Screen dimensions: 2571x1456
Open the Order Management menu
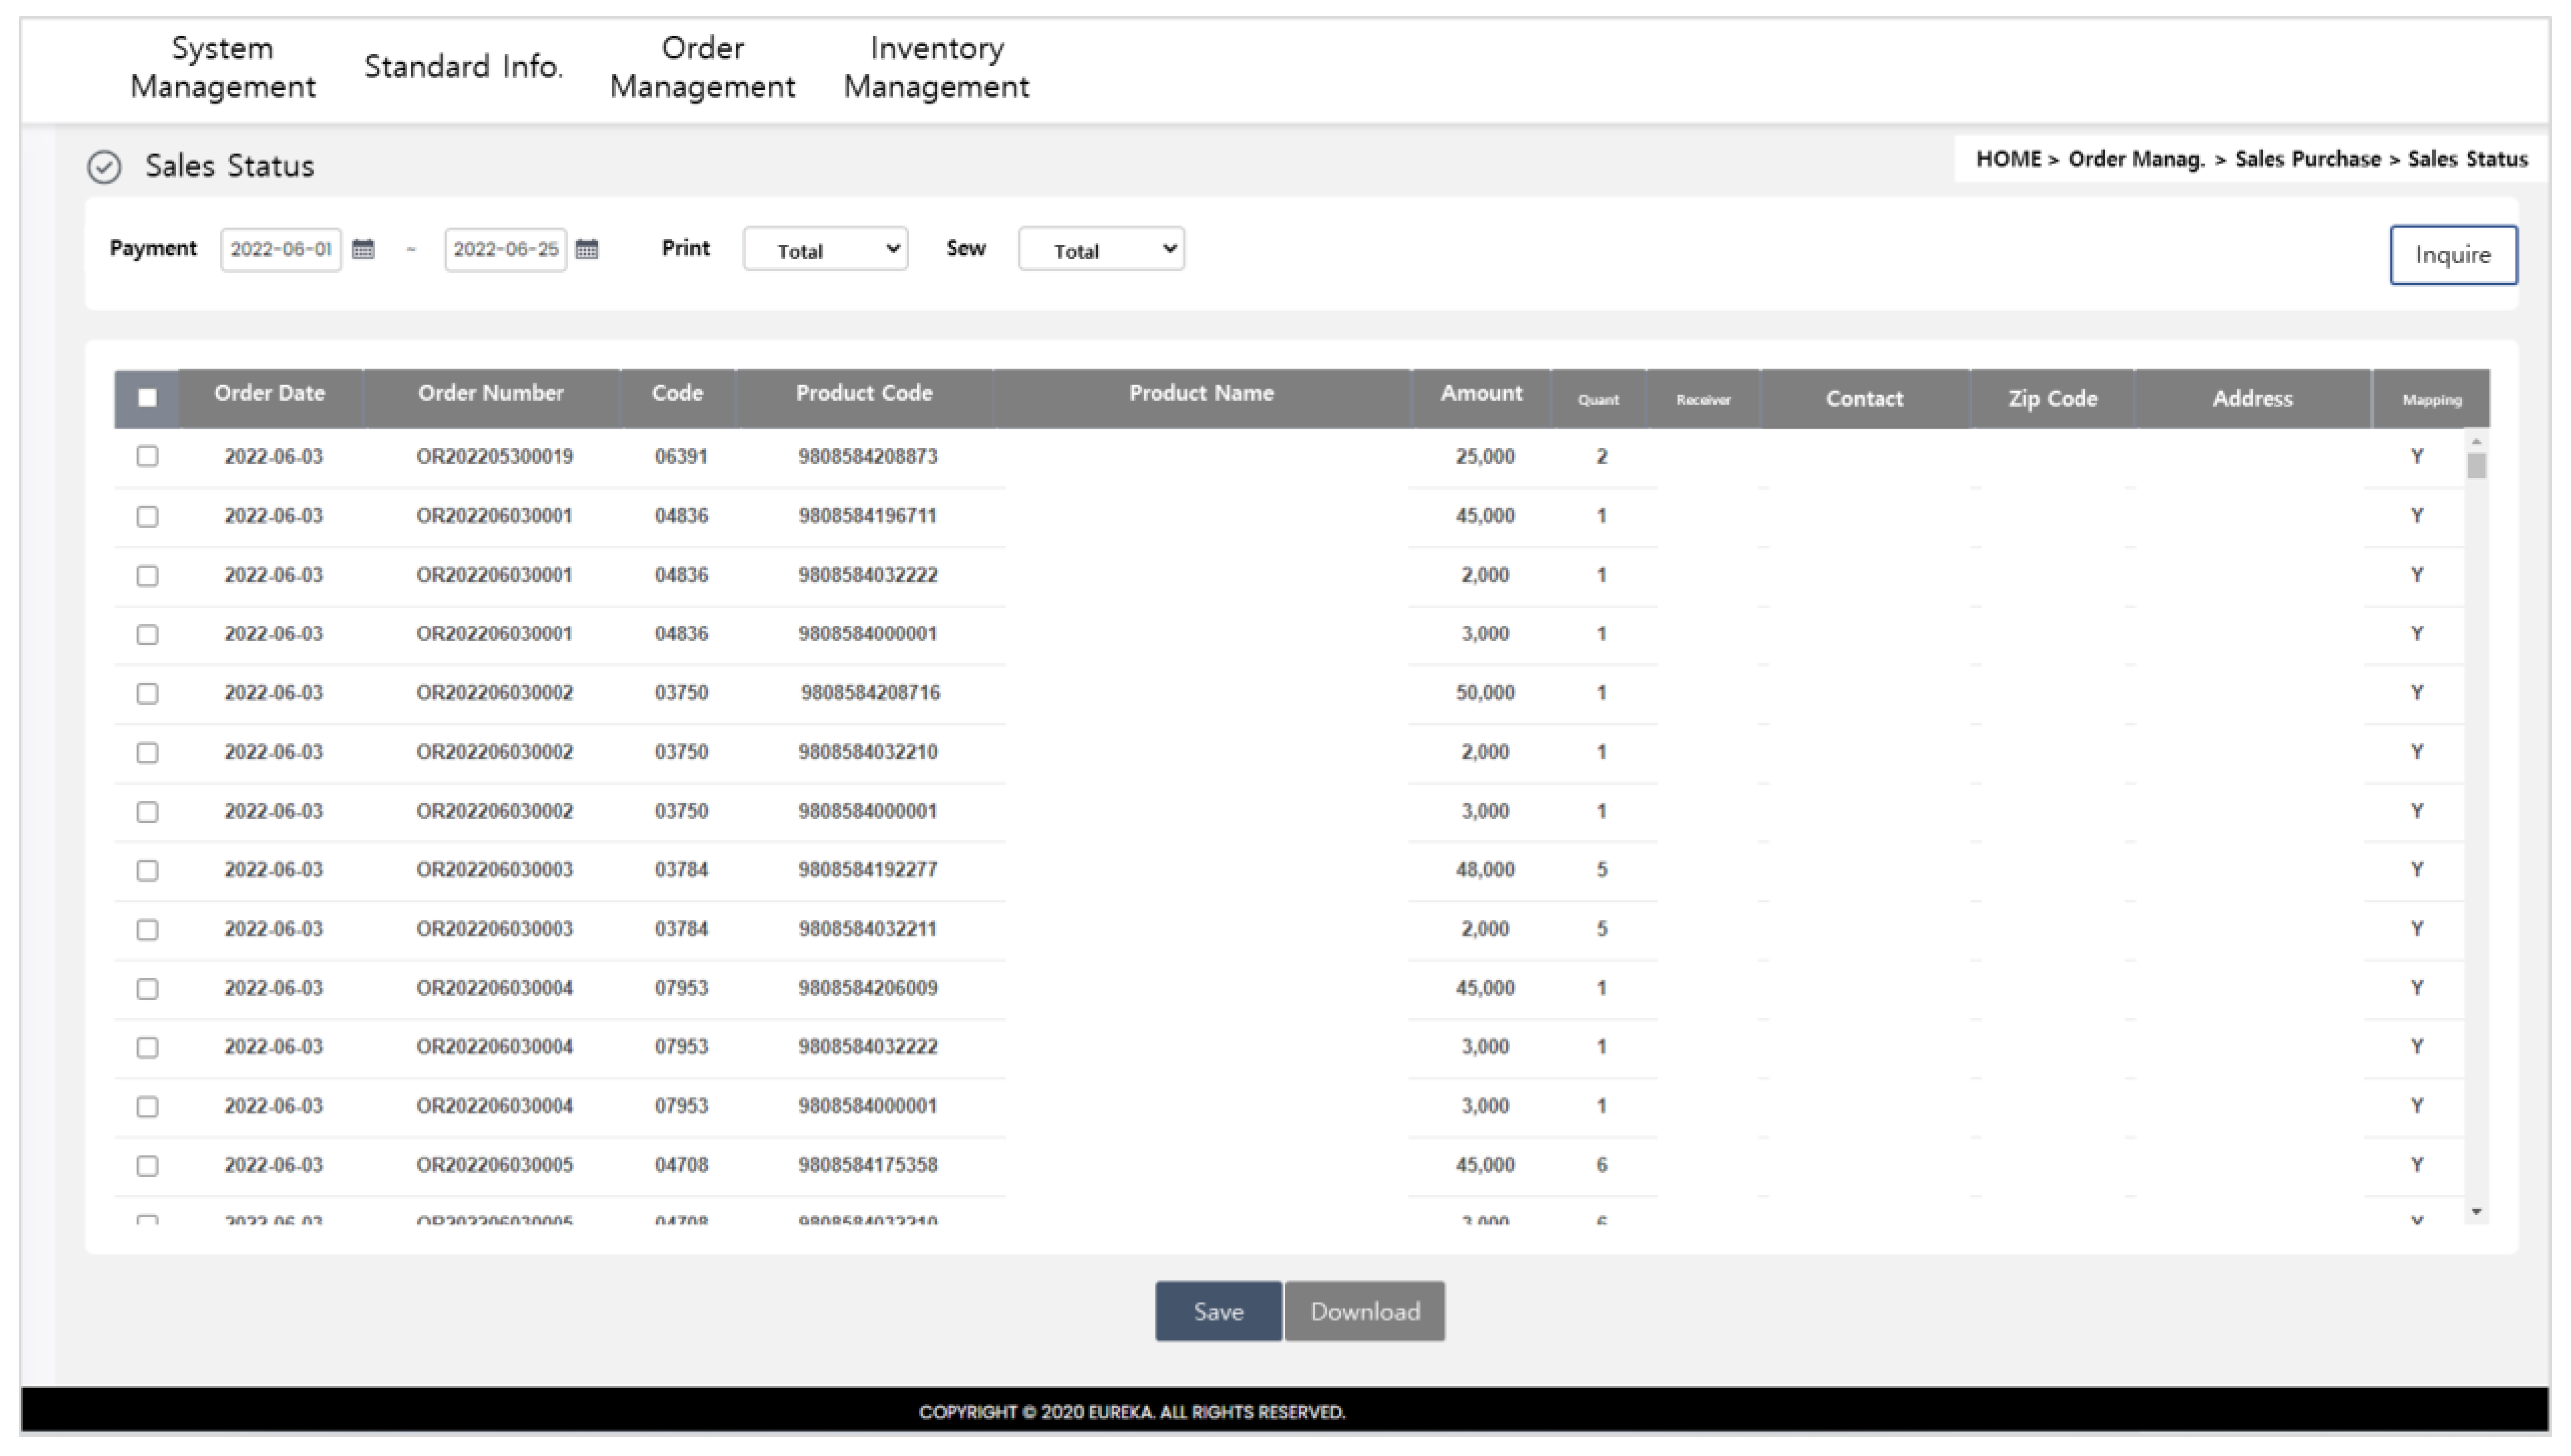(703, 67)
